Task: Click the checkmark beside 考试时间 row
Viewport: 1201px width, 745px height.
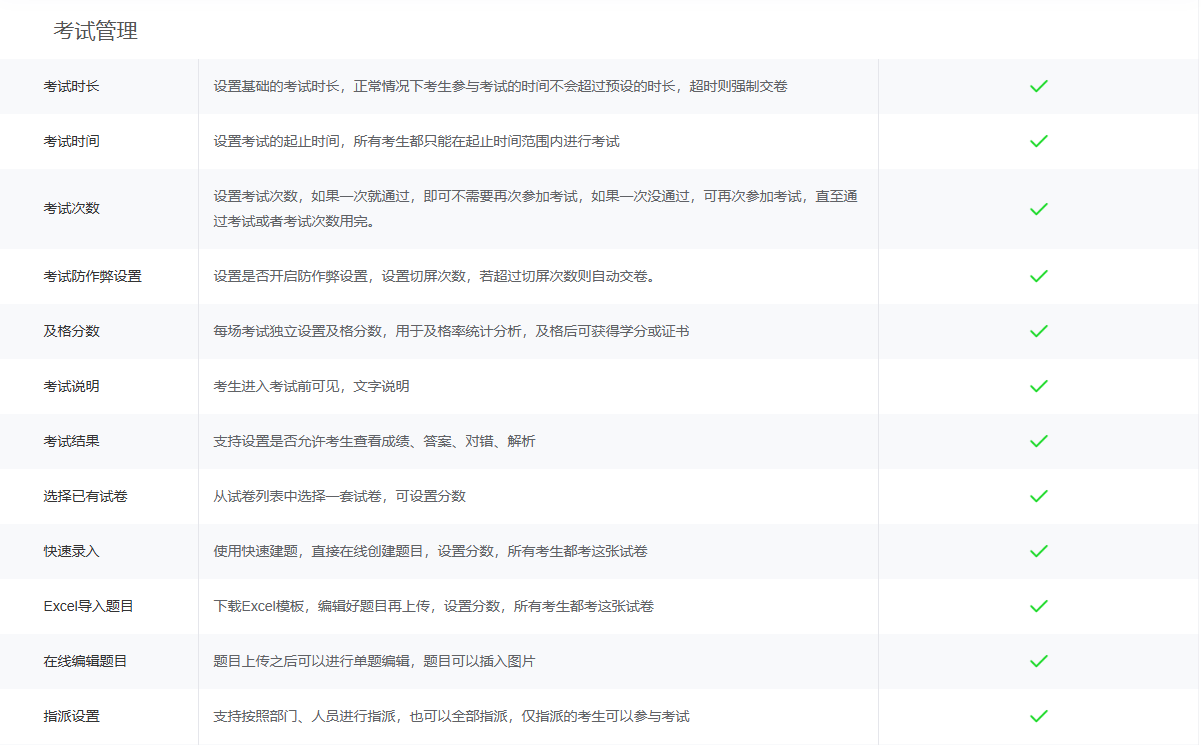Action: coord(1038,141)
